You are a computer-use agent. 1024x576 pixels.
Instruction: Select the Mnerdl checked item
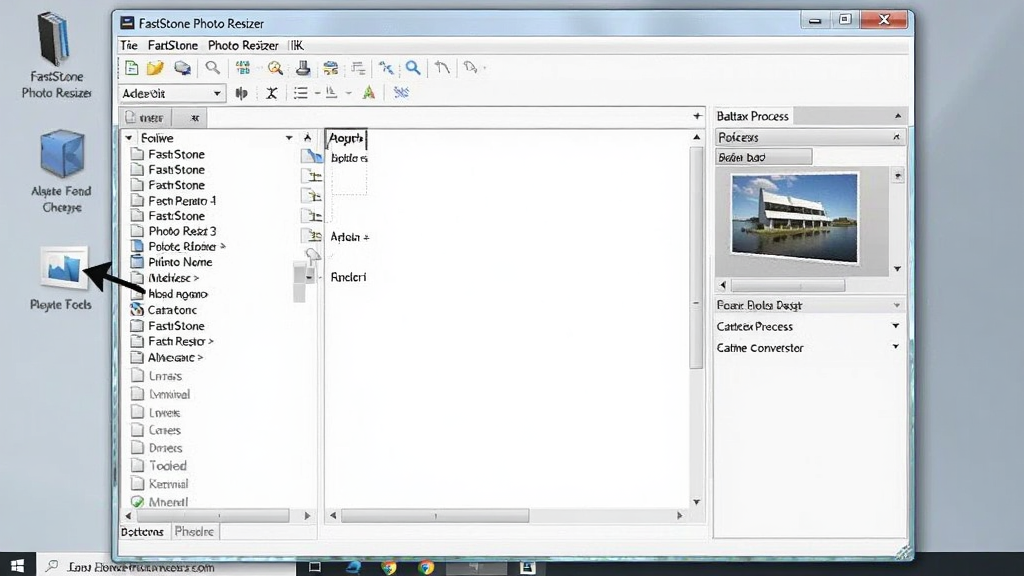coord(159,502)
